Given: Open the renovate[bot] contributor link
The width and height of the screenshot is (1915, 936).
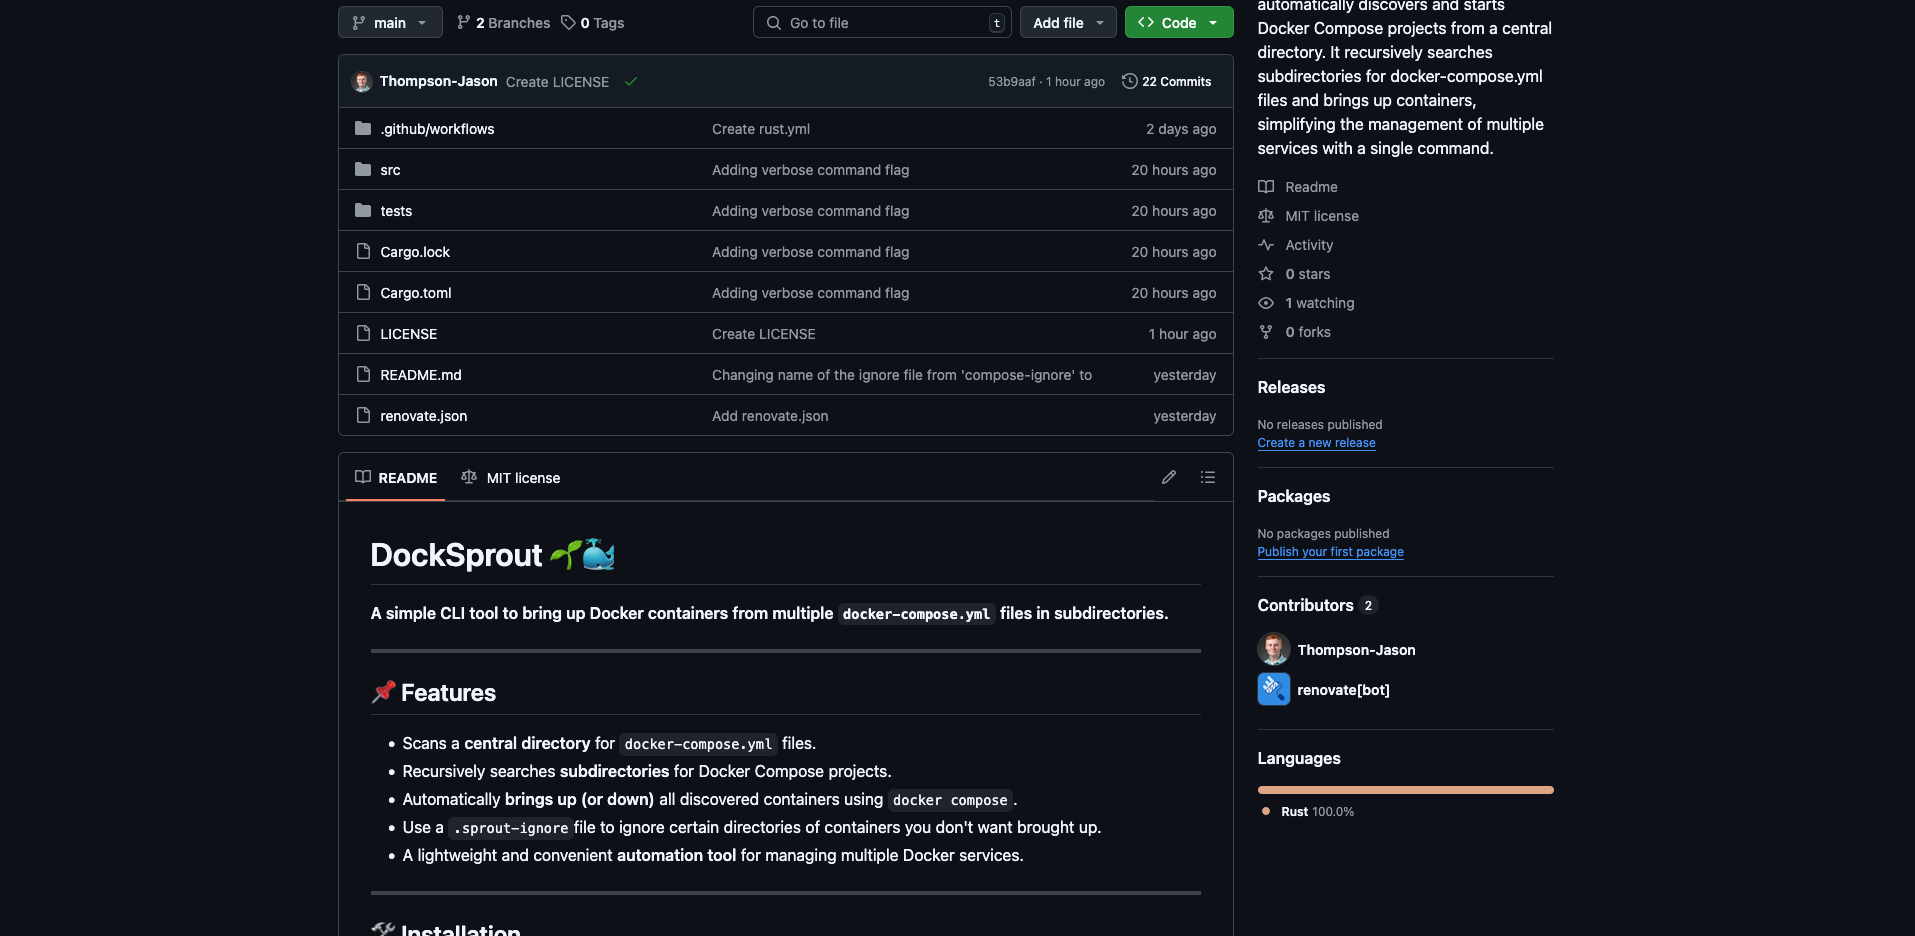Looking at the screenshot, I should (1343, 690).
